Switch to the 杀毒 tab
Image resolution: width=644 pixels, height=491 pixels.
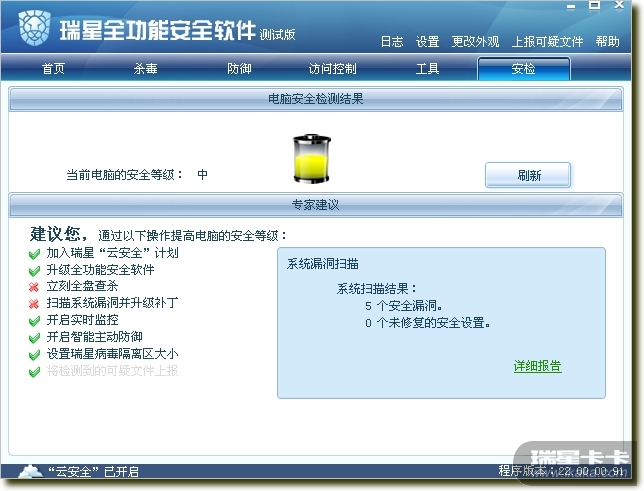coord(145,68)
